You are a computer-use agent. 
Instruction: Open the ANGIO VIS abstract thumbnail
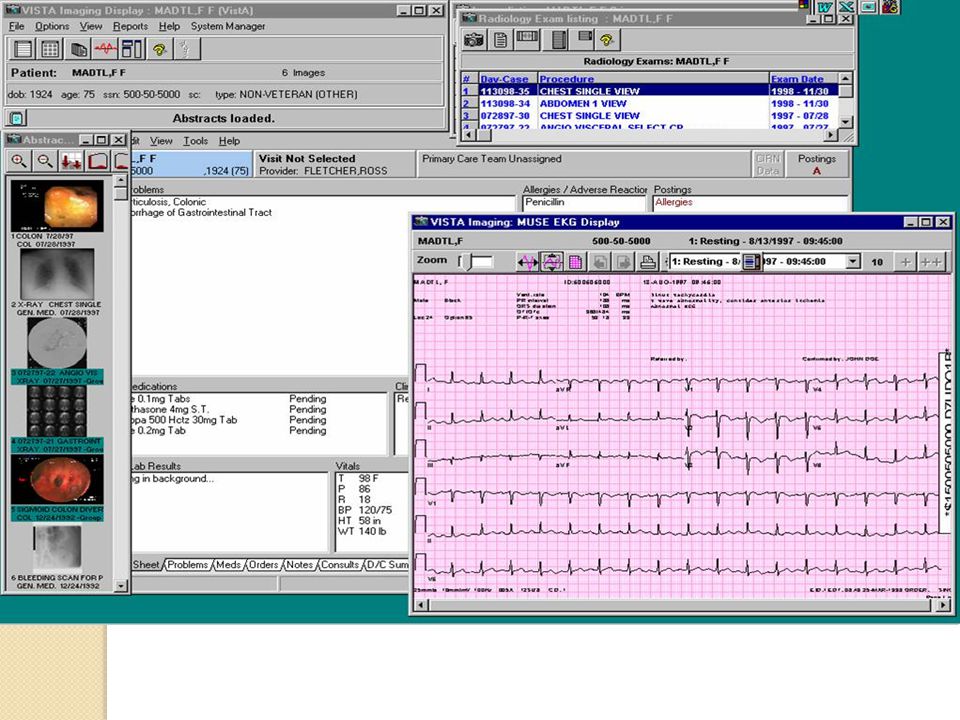pos(57,343)
